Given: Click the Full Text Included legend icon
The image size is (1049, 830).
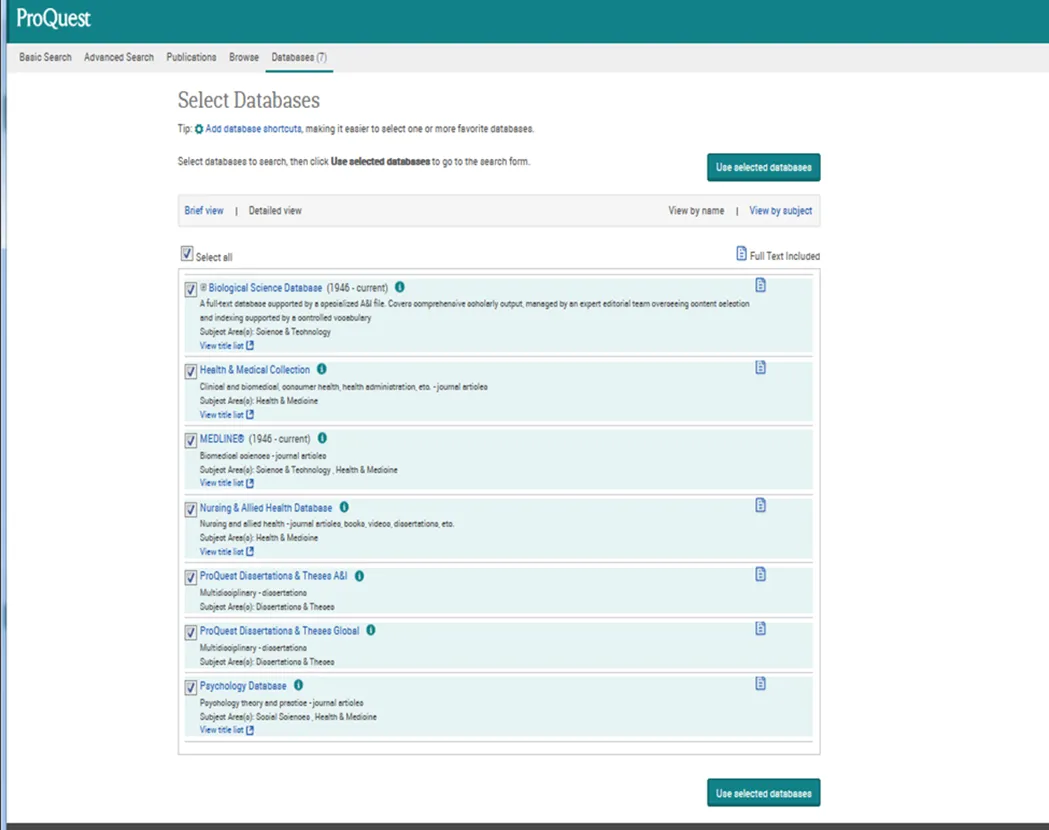Looking at the screenshot, I should coord(741,253).
